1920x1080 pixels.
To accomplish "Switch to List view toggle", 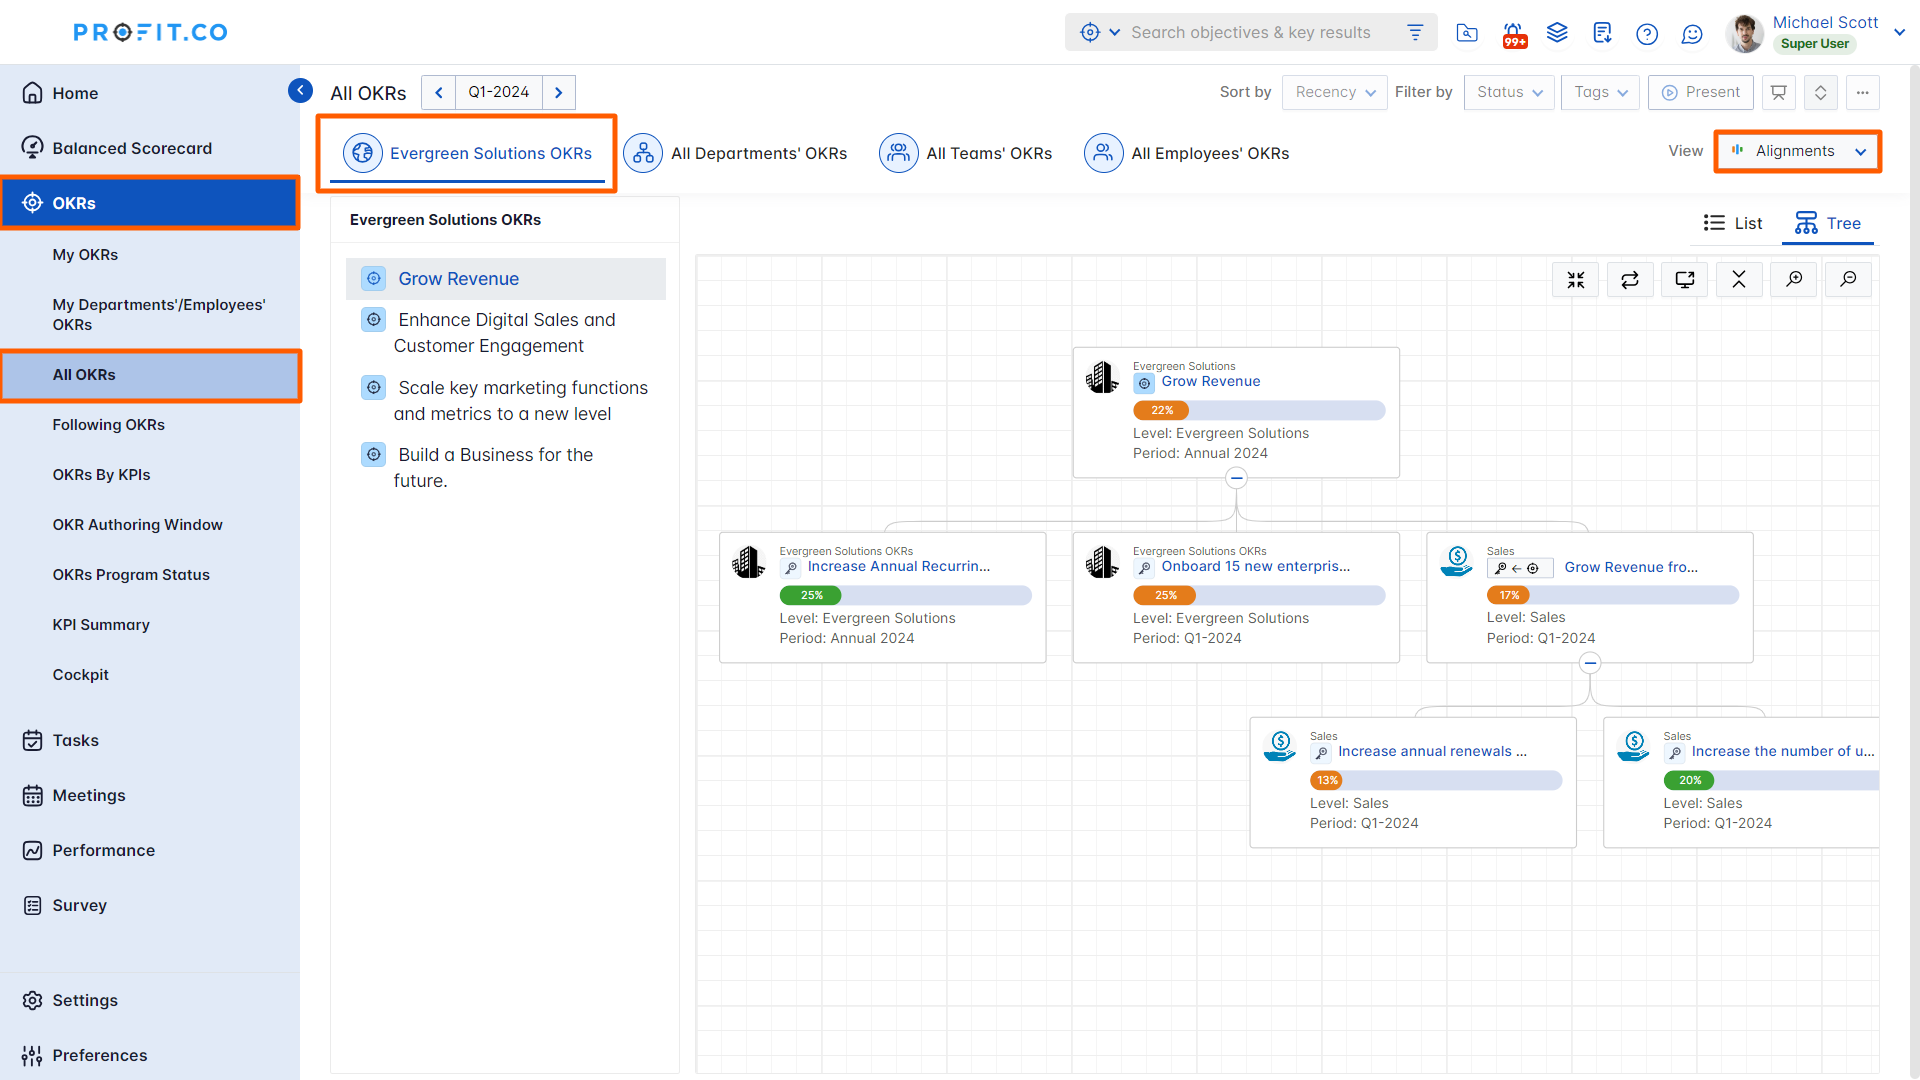I will pyautogui.click(x=1733, y=223).
